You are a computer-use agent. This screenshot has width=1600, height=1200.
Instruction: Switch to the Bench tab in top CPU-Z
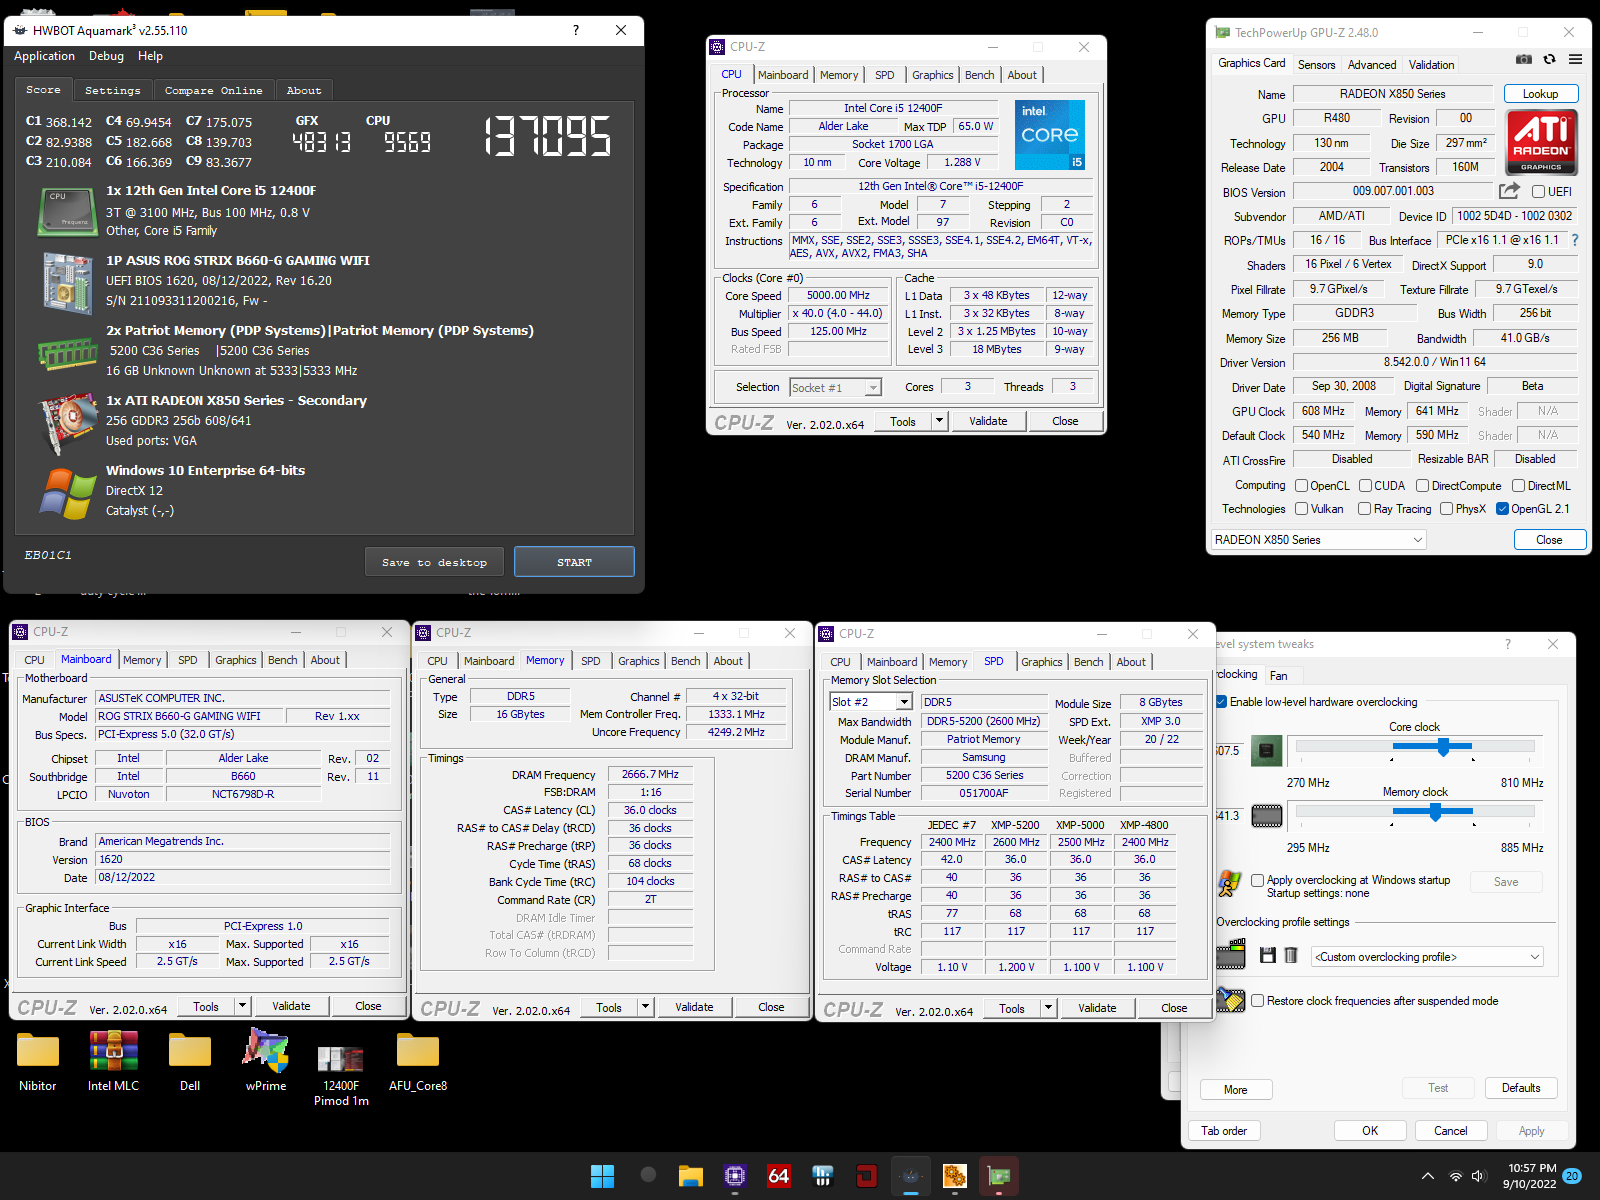click(x=979, y=75)
